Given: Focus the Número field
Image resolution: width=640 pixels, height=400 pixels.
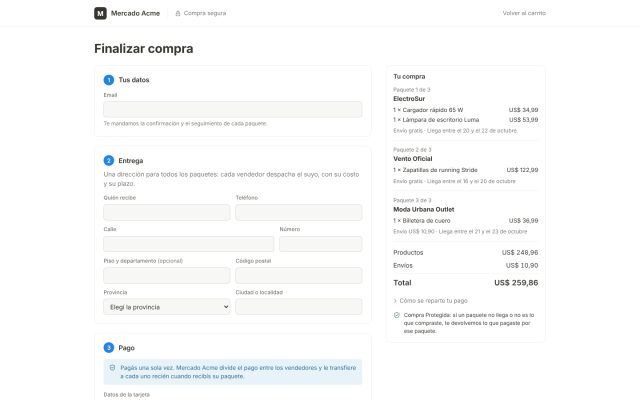Looking at the screenshot, I should (320, 244).
